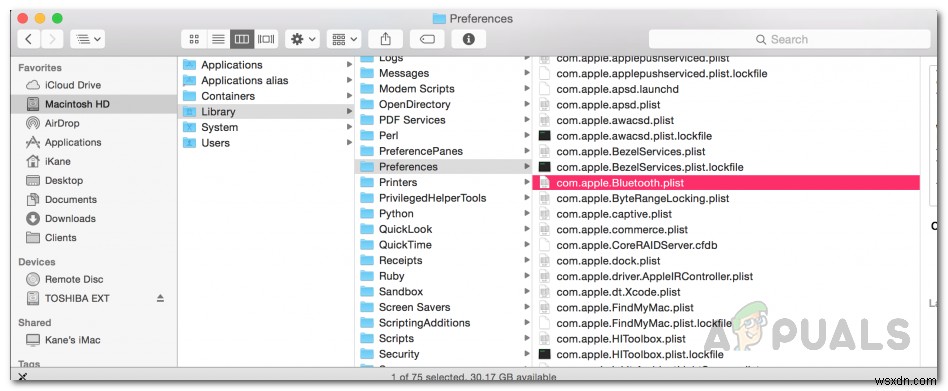Select Macintosh HD in sidebar
The width and height of the screenshot is (948, 391).
(93, 104)
